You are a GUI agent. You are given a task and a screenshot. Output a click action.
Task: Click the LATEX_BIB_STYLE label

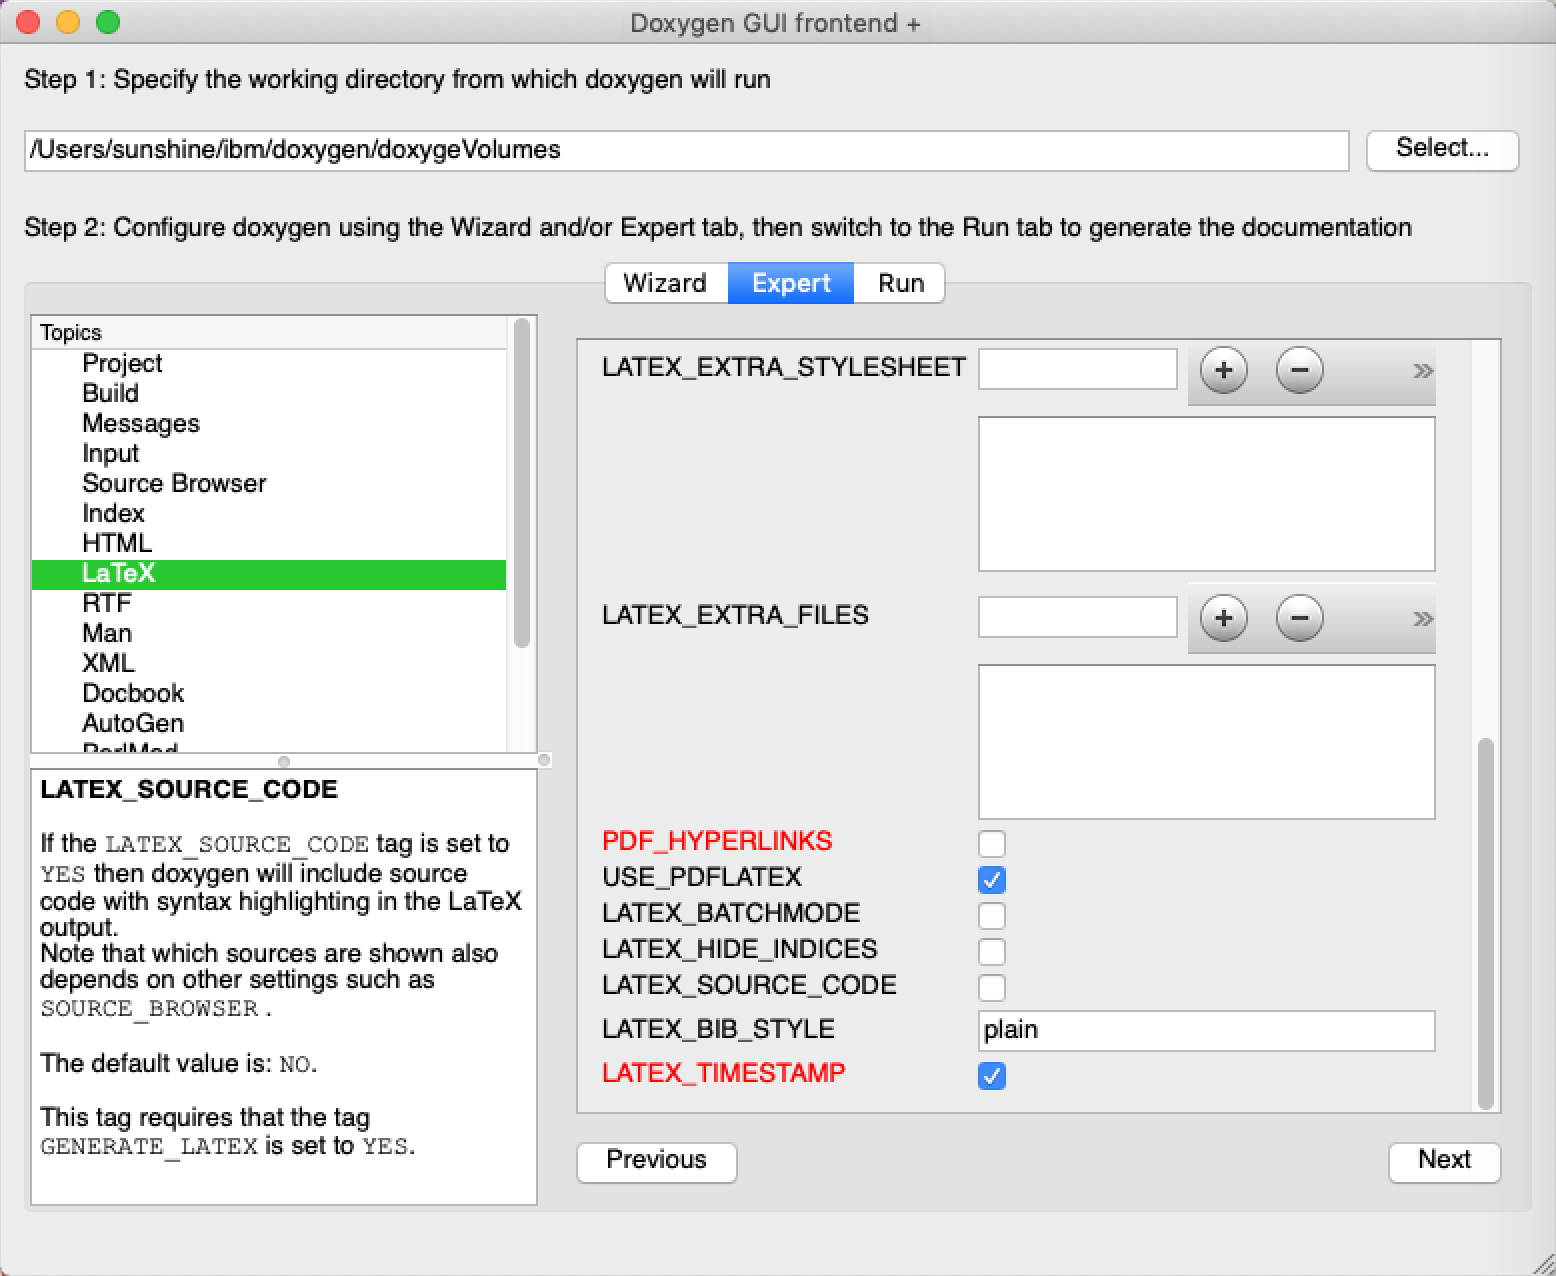(718, 1029)
